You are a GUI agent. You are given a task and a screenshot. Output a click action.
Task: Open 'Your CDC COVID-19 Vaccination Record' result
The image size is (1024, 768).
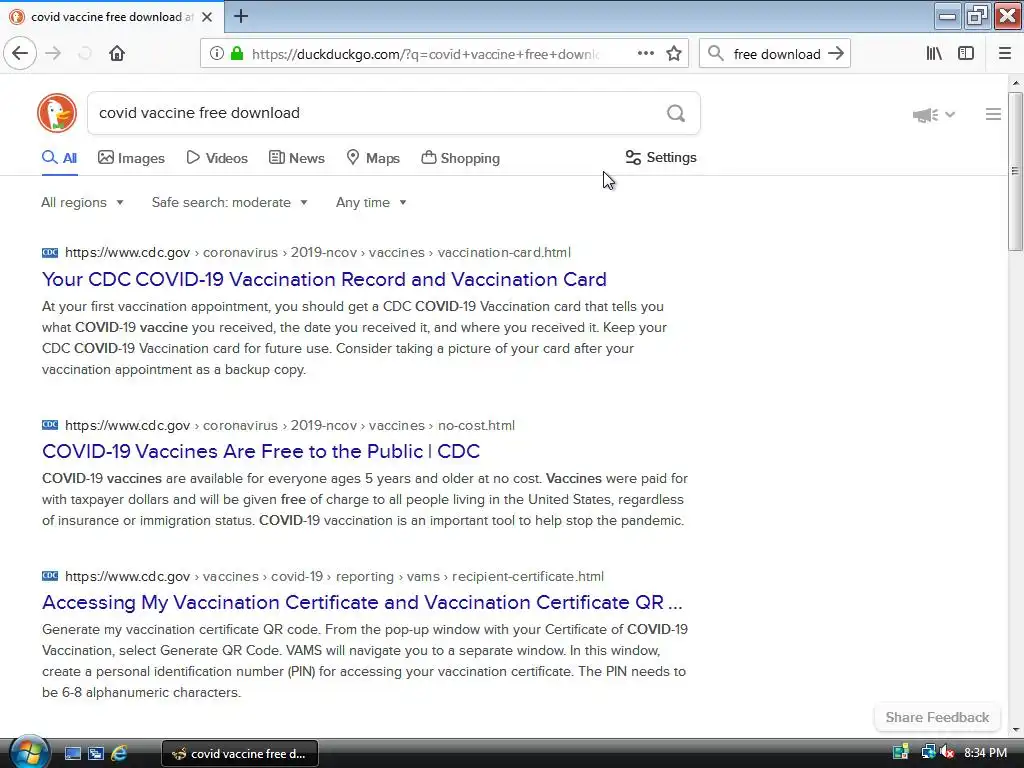[x=324, y=280]
